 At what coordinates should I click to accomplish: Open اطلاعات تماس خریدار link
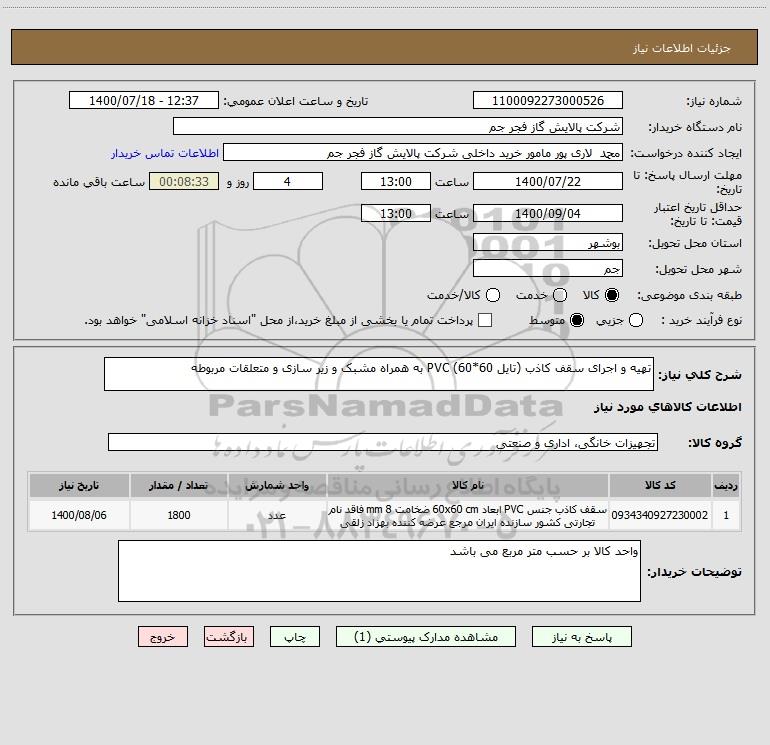(165, 153)
